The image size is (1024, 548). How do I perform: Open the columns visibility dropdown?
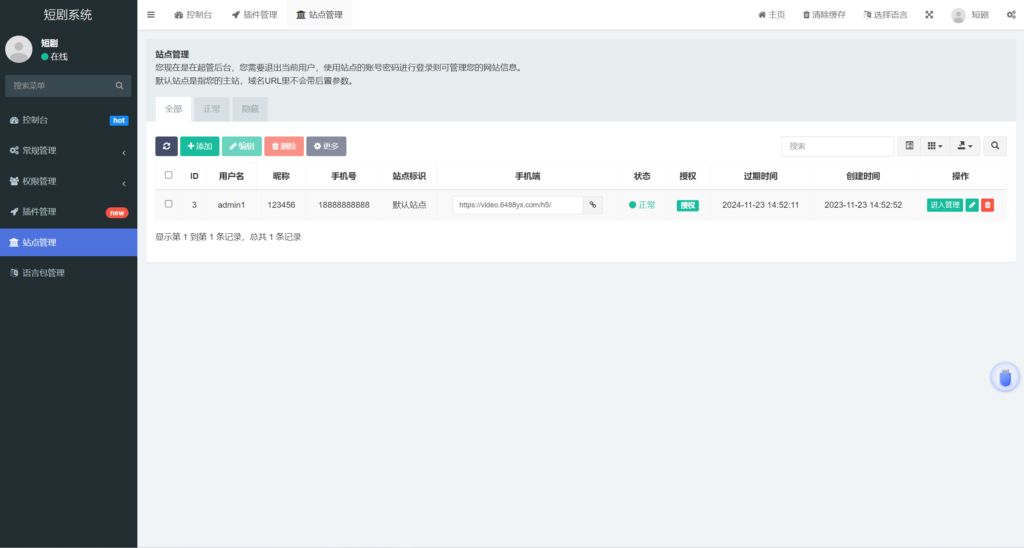click(935, 146)
